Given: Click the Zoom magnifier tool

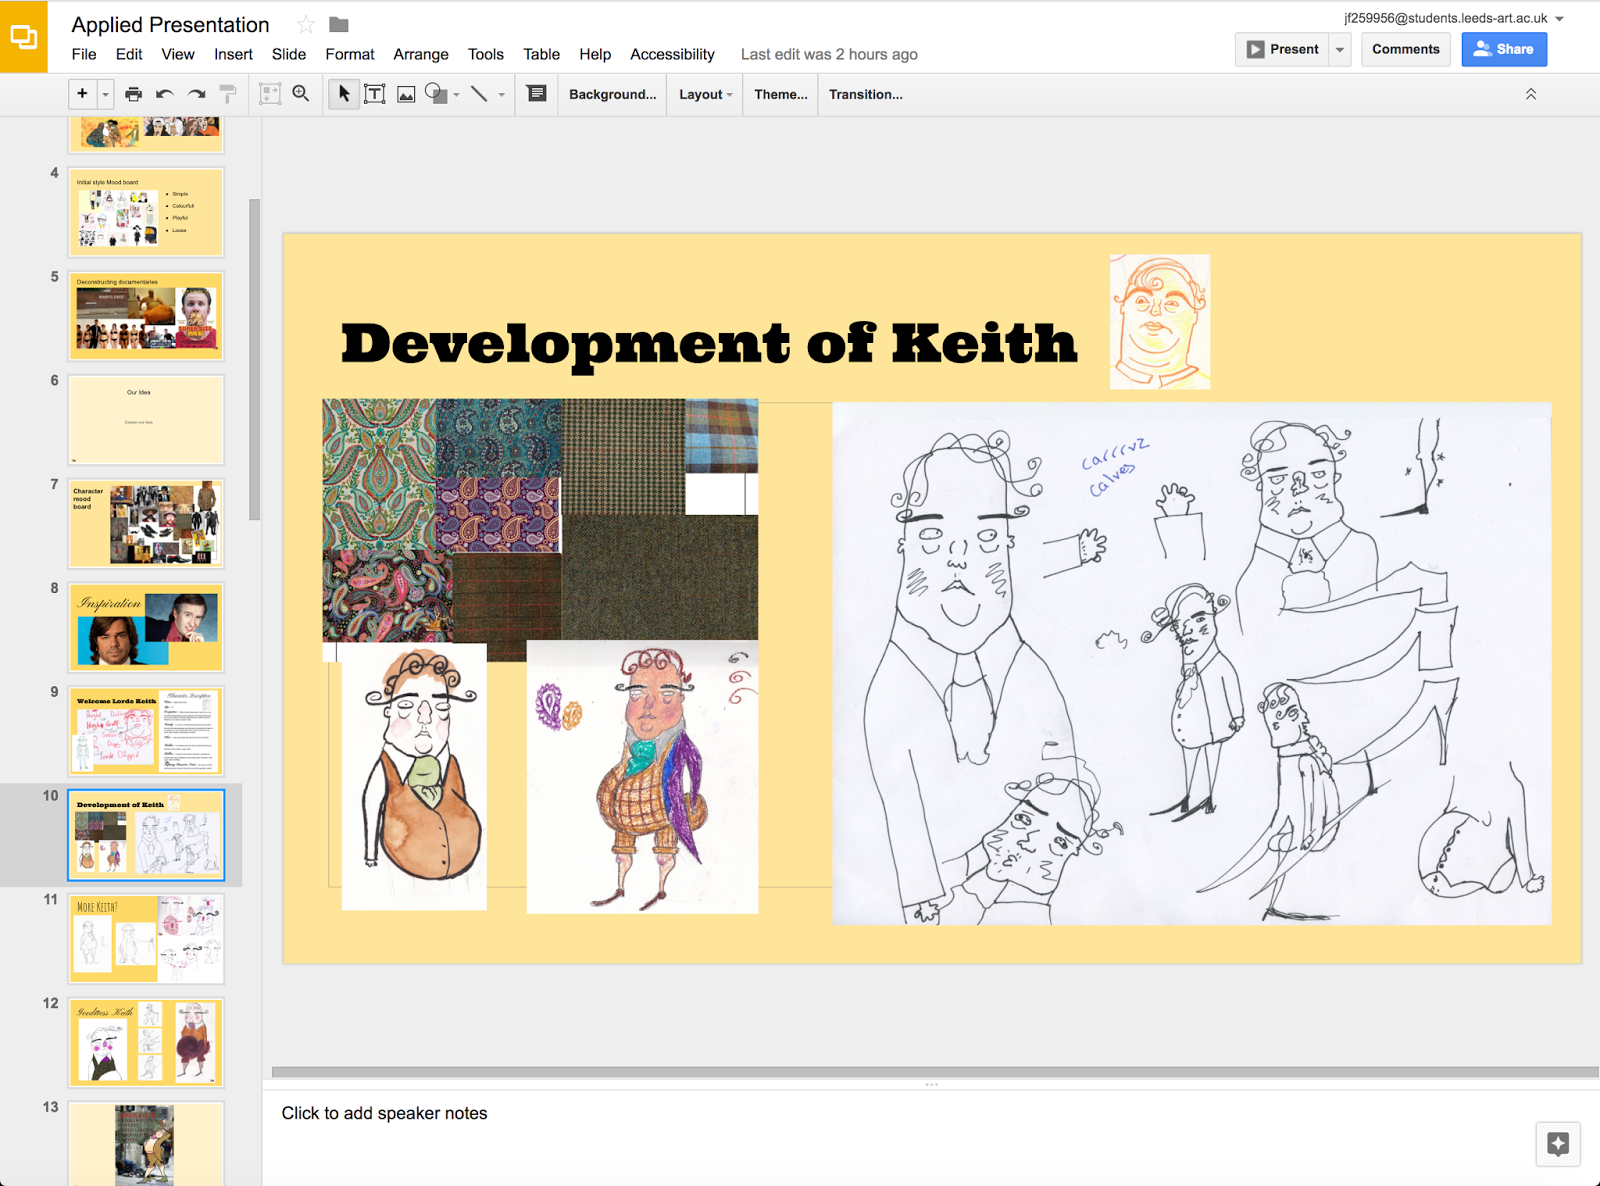Looking at the screenshot, I should (301, 94).
